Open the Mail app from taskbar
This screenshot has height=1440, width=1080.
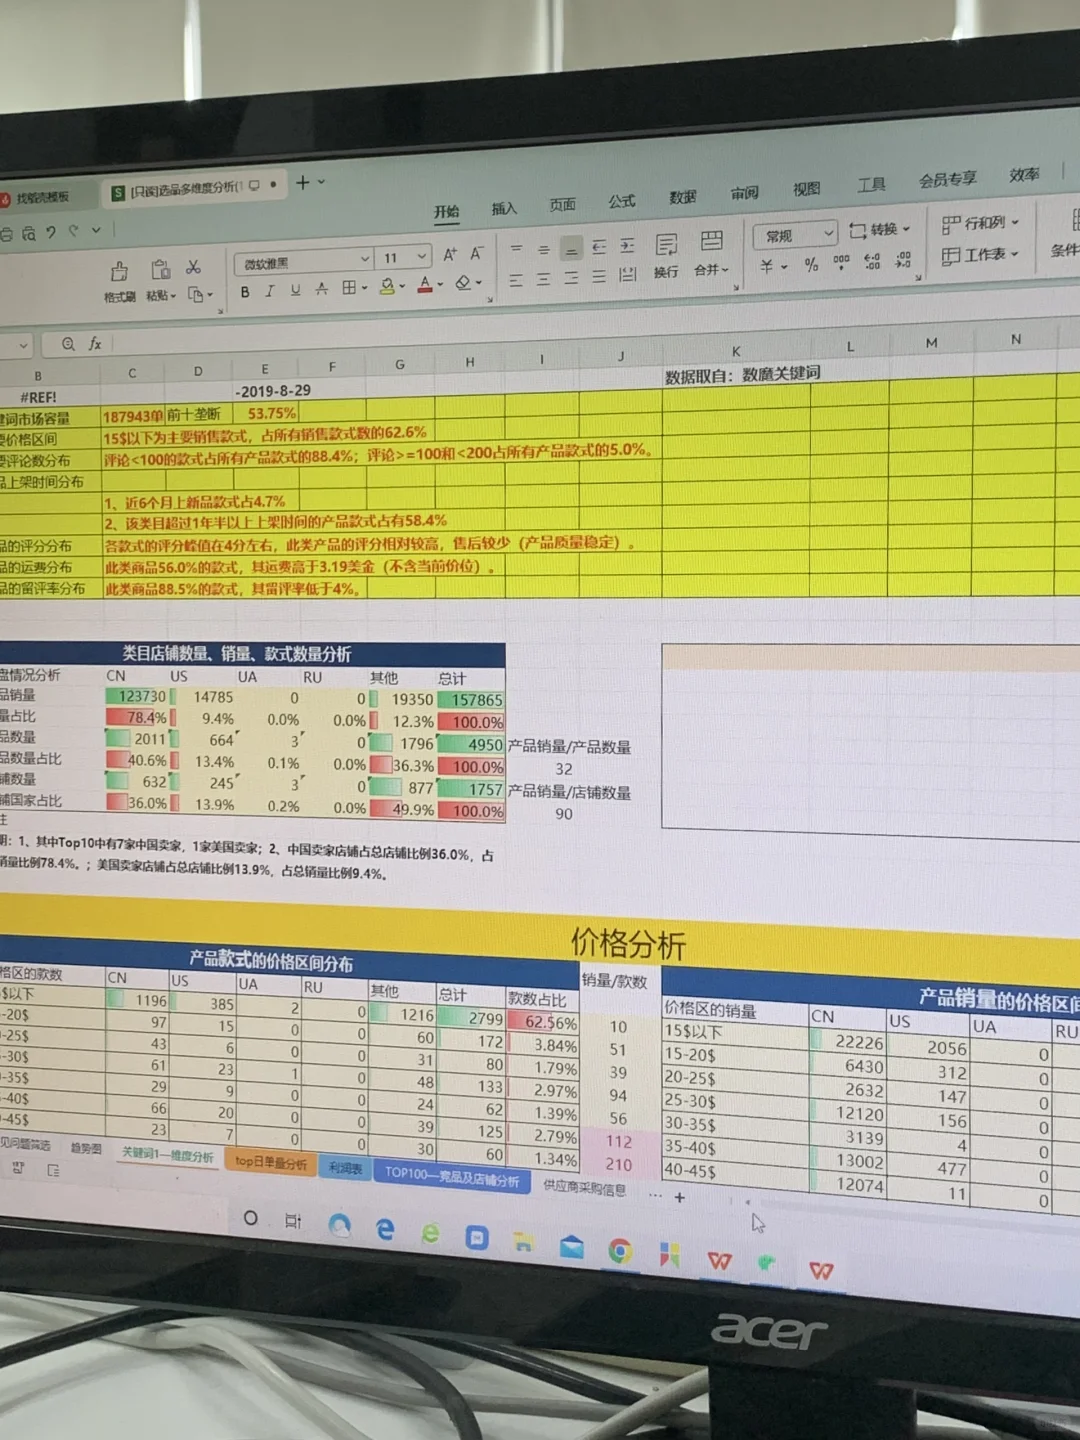pos(571,1246)
